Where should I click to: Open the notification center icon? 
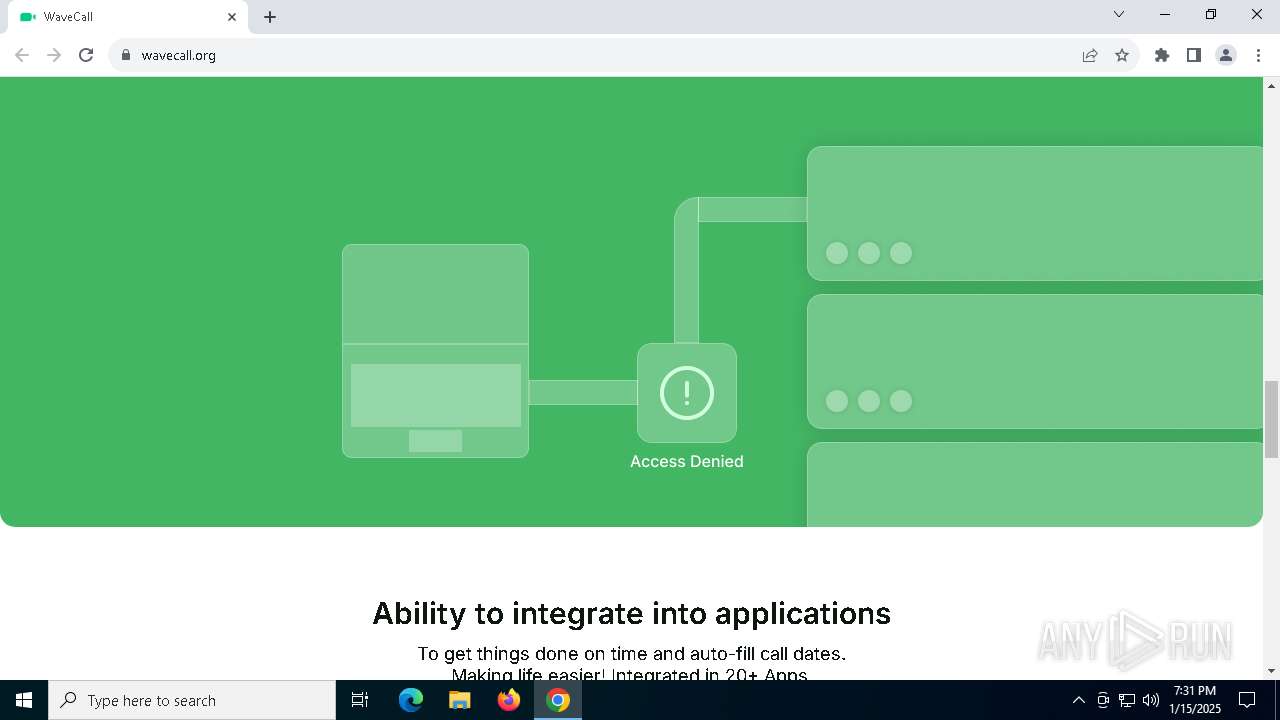[x=1248, y=700]
